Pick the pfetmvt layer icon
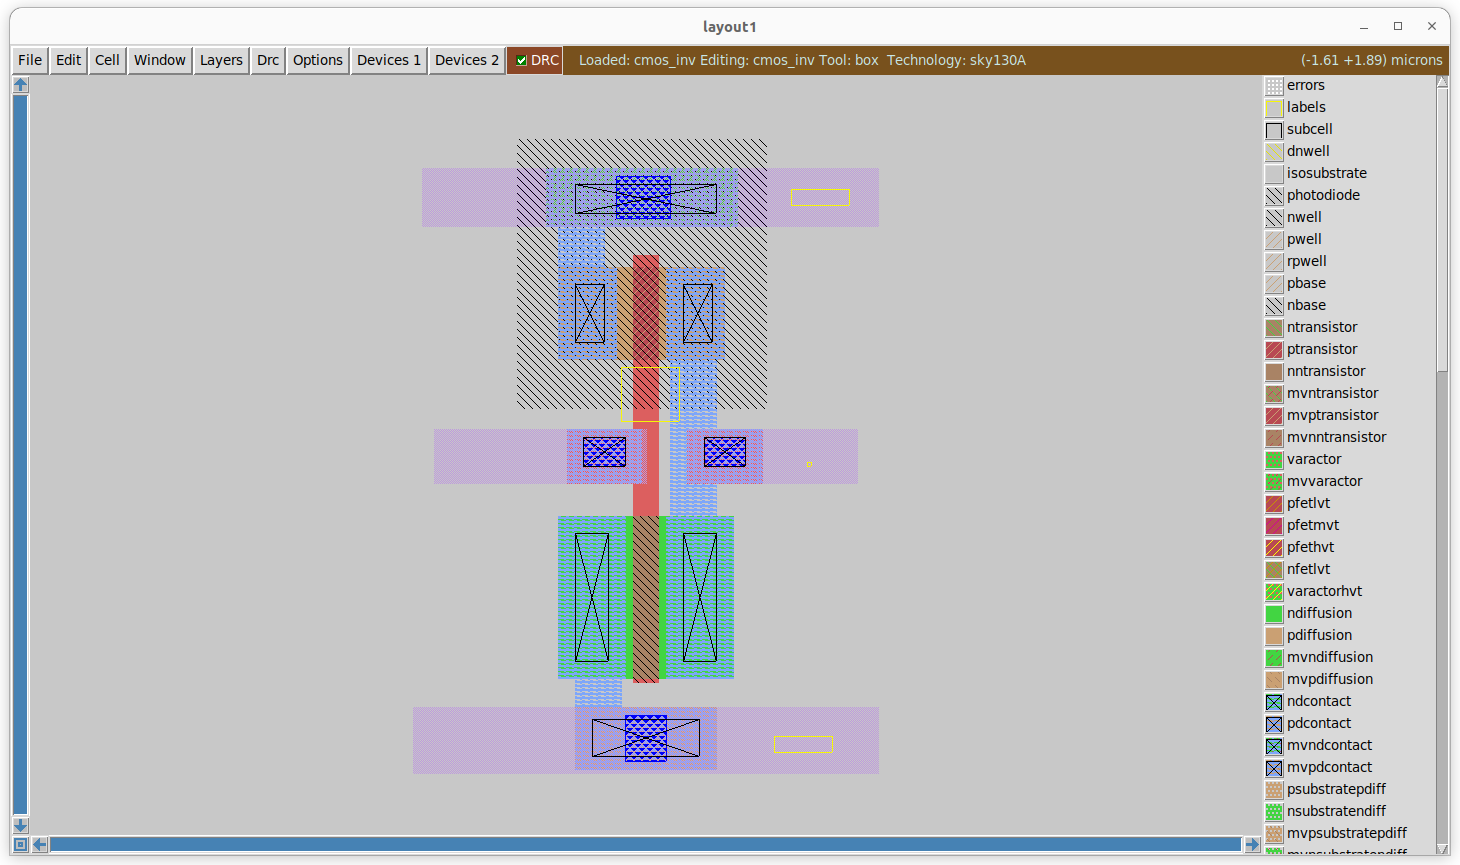 tap(1274, 526)
